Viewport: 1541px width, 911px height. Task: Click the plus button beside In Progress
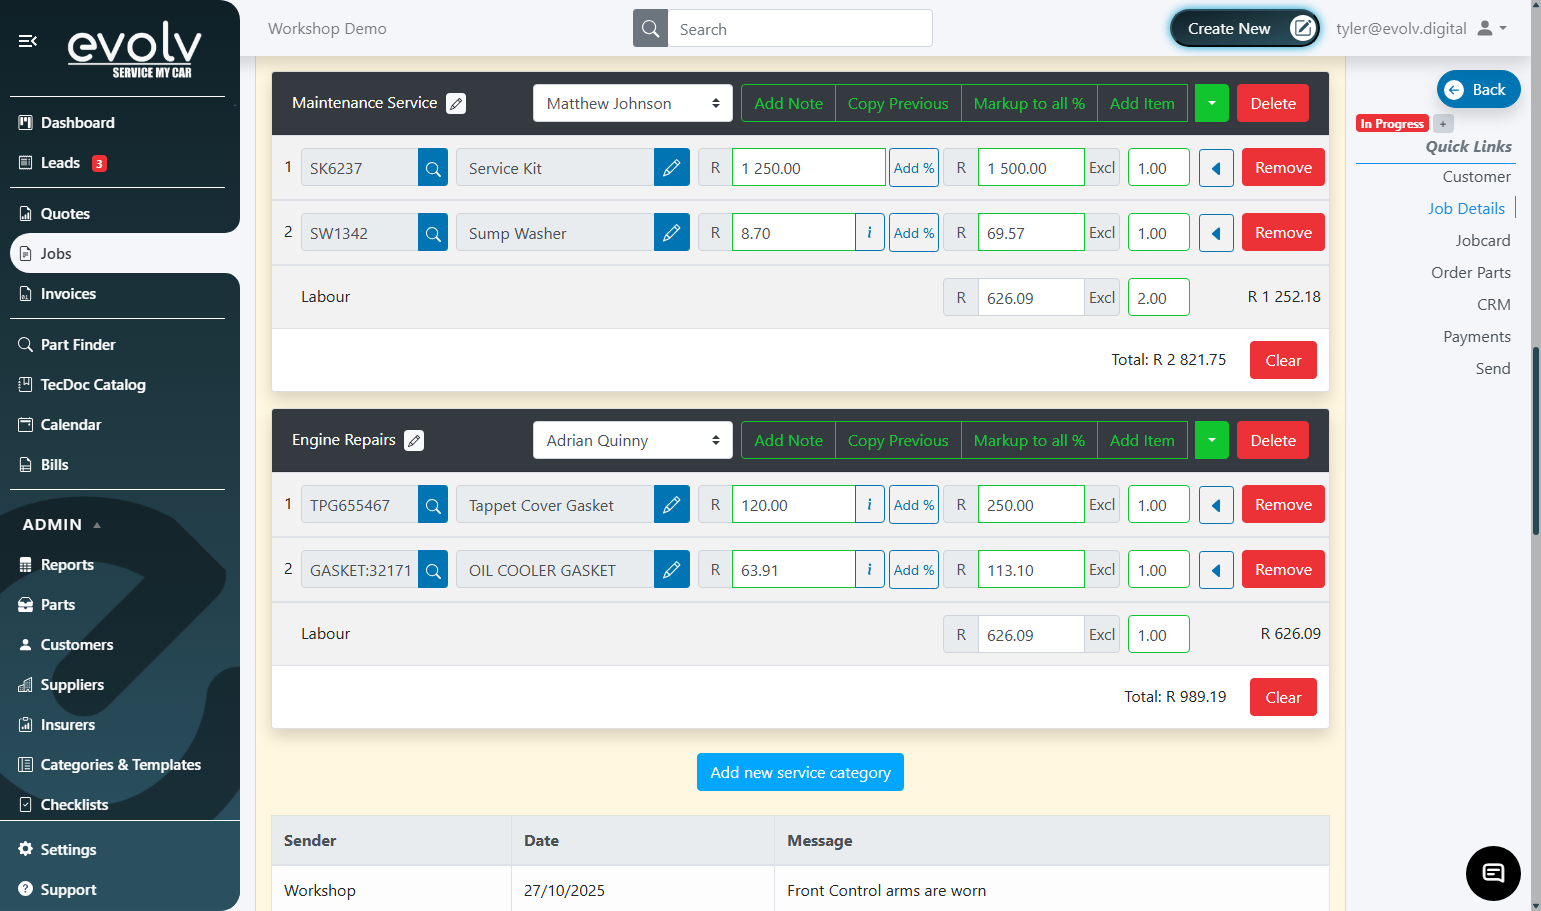coord(1443,124)
